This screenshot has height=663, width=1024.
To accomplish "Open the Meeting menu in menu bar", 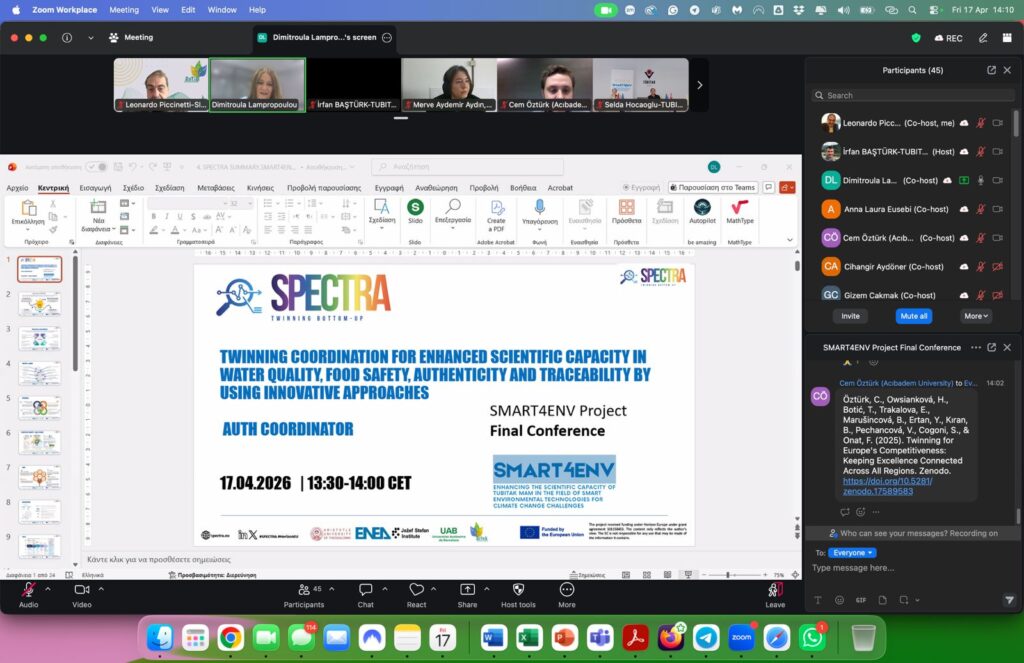I will tap(124, 10).
